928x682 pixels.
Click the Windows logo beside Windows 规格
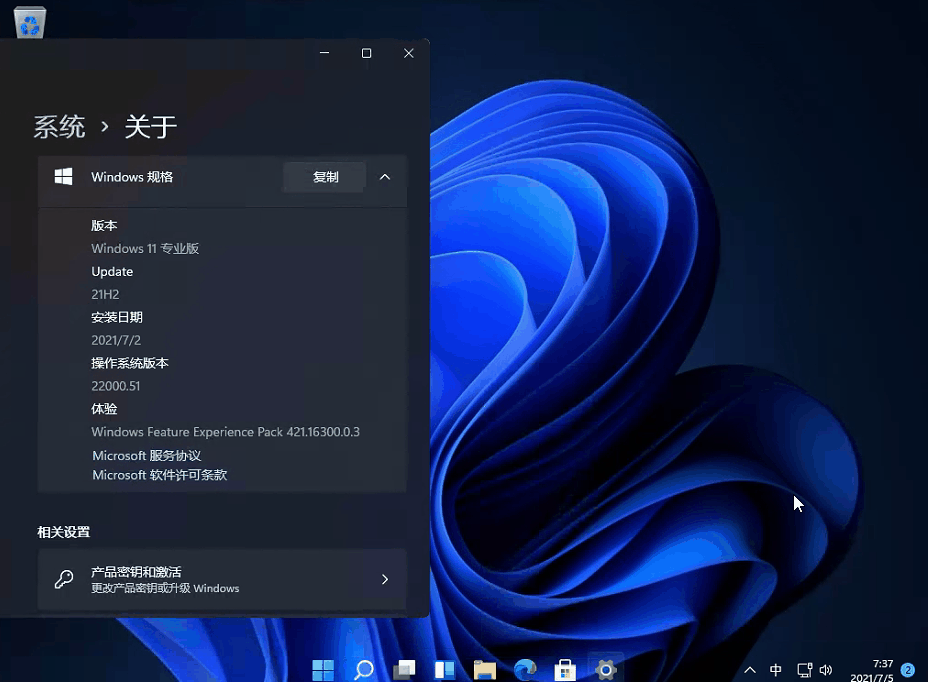click(x=63, y=176)
